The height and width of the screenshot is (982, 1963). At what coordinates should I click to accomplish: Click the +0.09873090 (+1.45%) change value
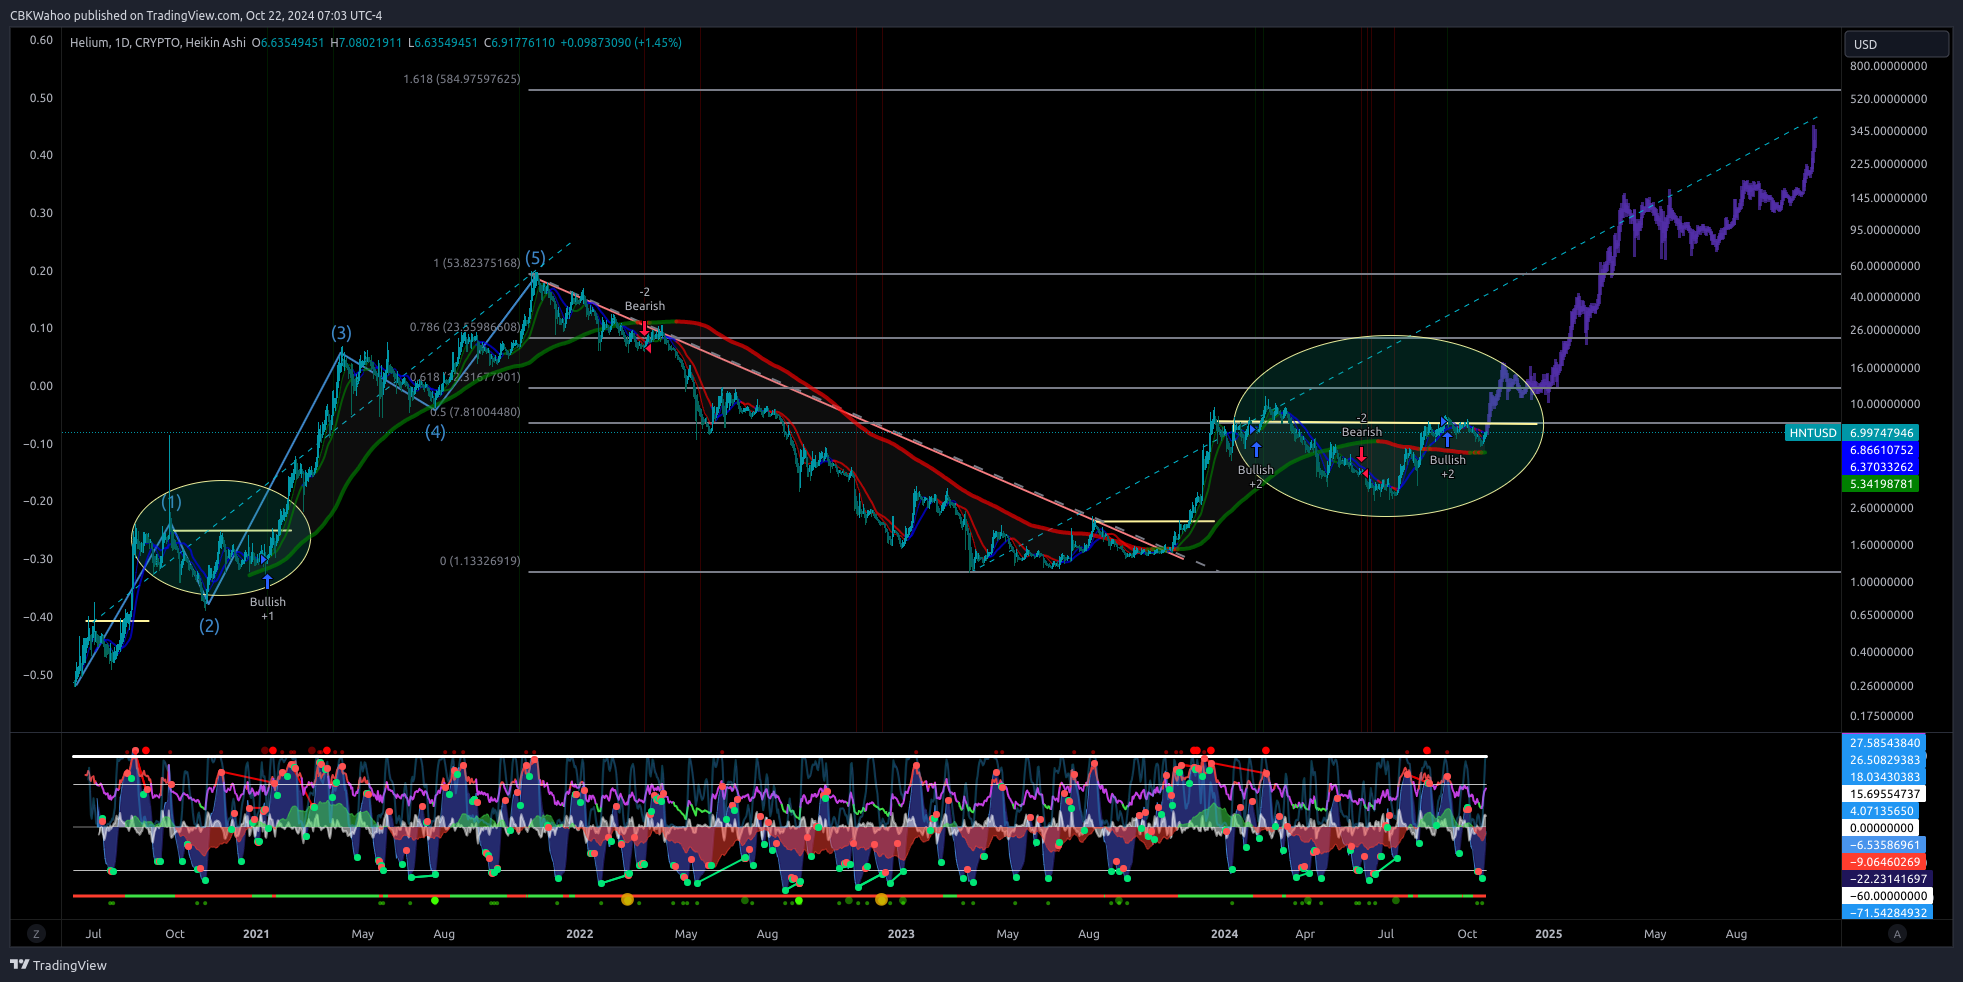click(x=621, y=43)
